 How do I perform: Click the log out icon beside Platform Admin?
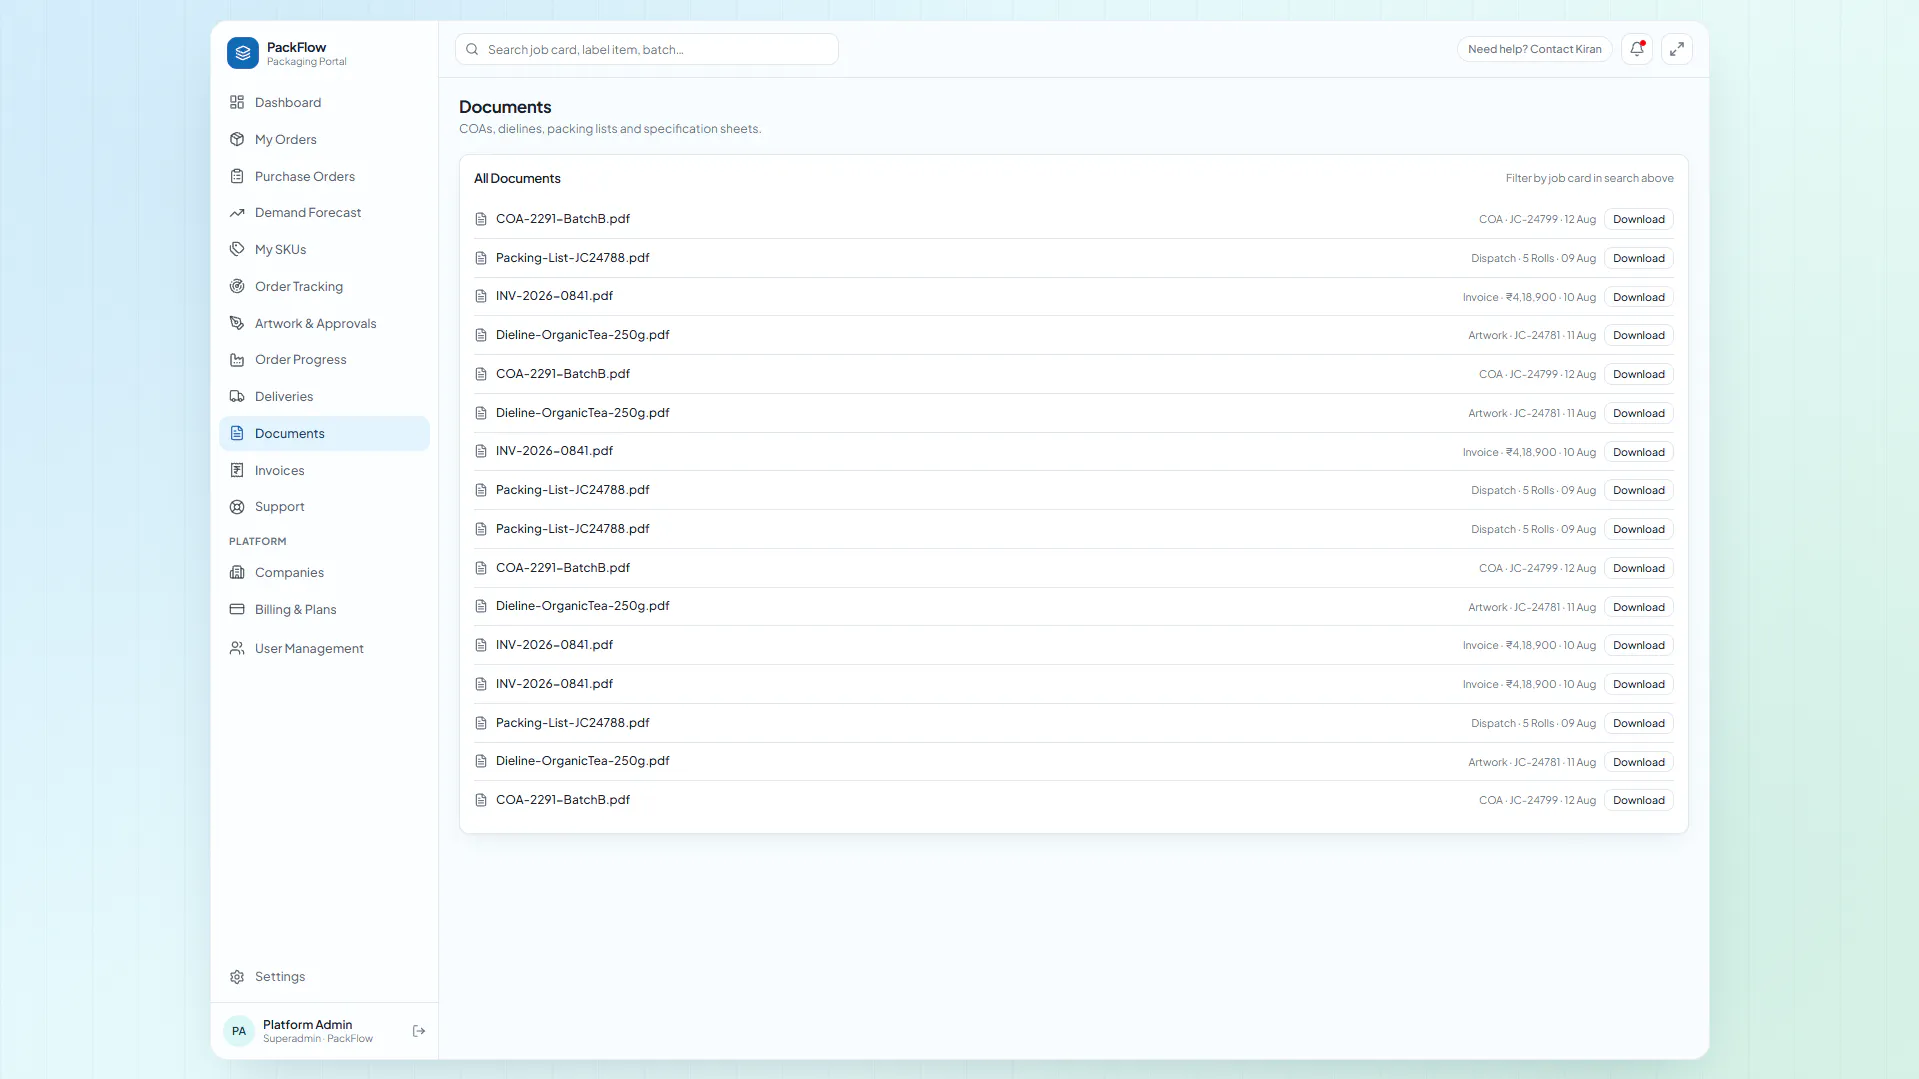(x=419, y=1031)
